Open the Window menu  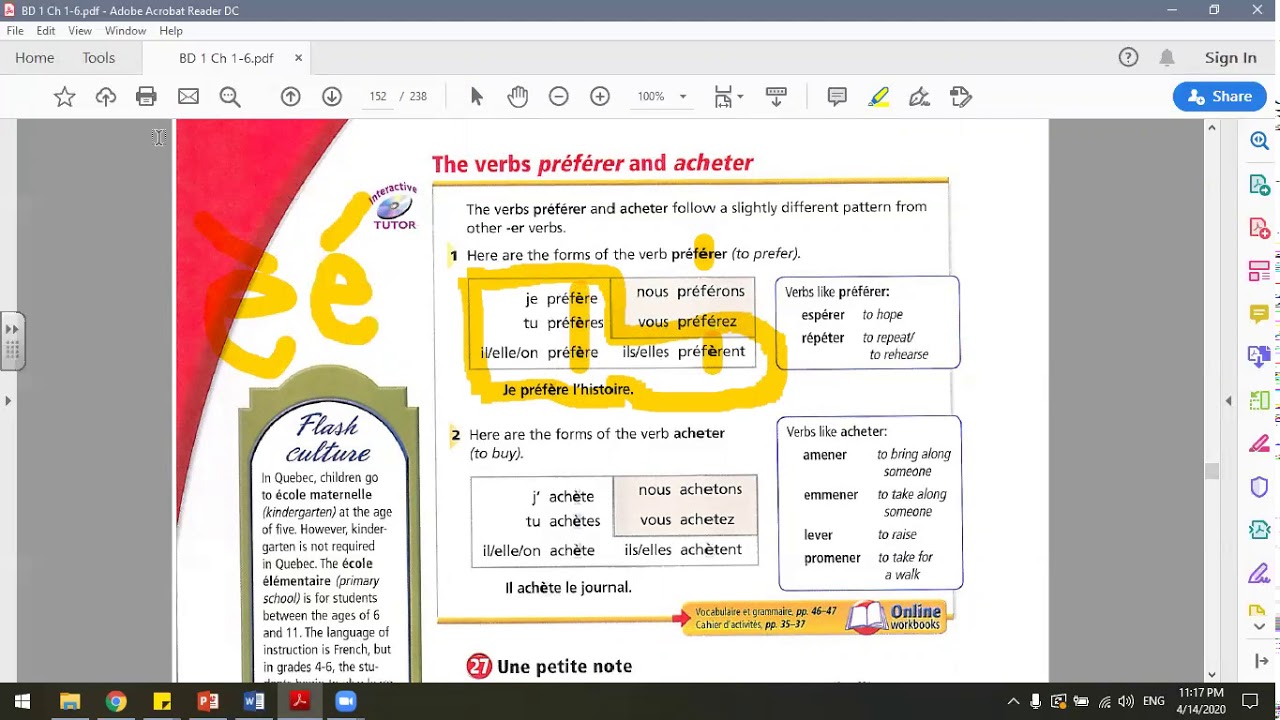point(126,31)
